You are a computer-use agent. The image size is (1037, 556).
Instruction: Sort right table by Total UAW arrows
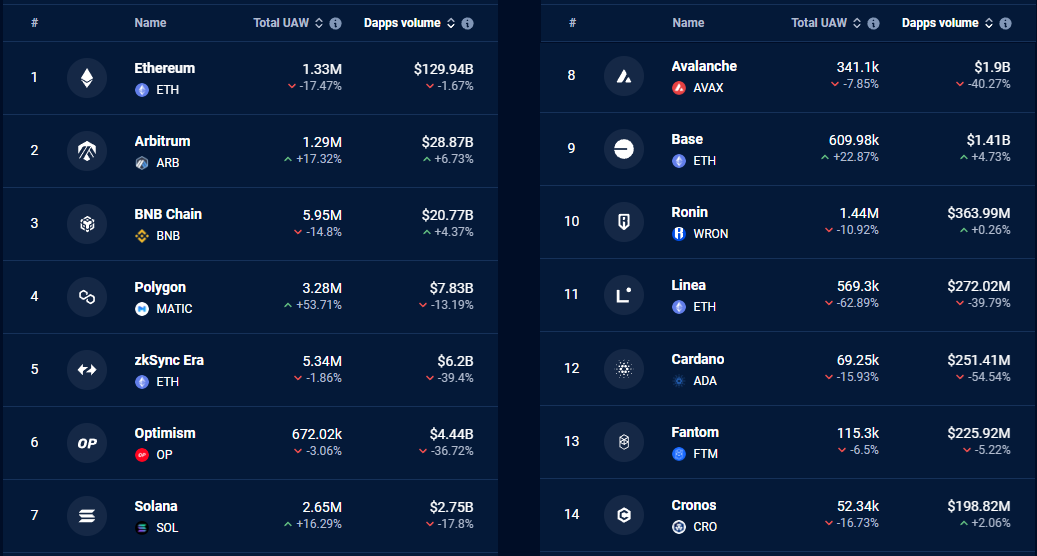[856, 23]
